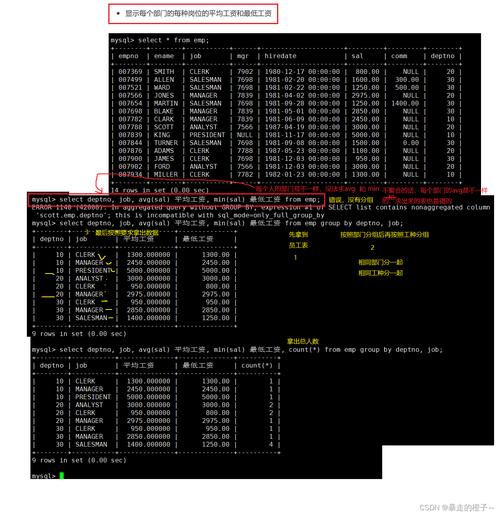Image resolution: width=500 pixels, height=515 pixels.
Task: Select the name CLARK in emp table
Action: [164, 119]
